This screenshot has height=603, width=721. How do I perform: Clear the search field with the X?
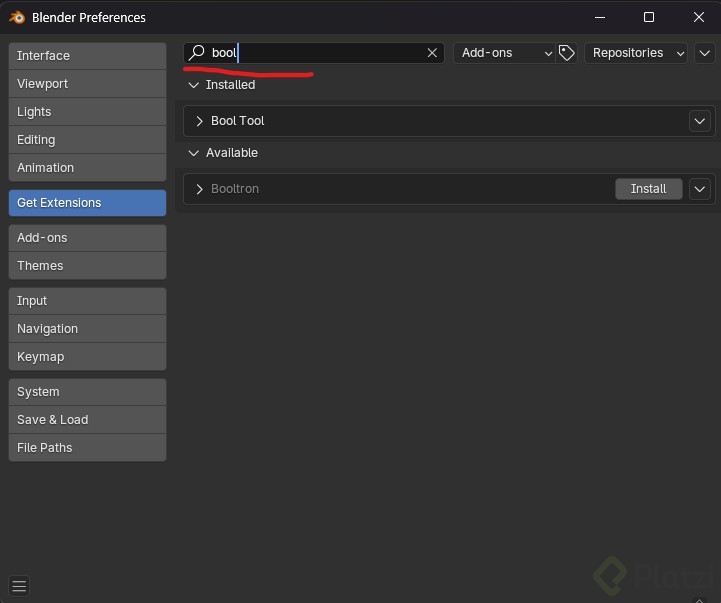432,53
